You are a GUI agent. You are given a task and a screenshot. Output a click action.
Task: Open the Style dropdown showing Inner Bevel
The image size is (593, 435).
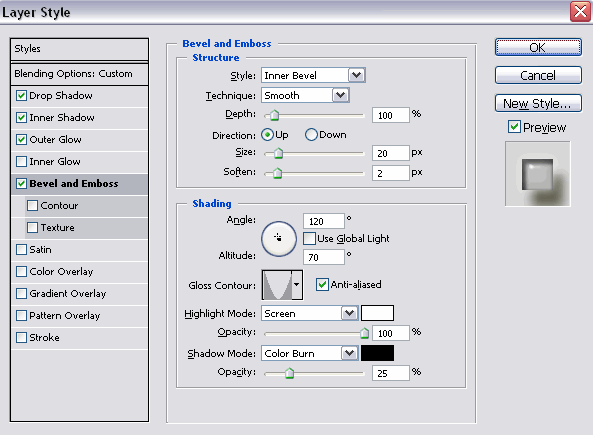tap(313, 75)
